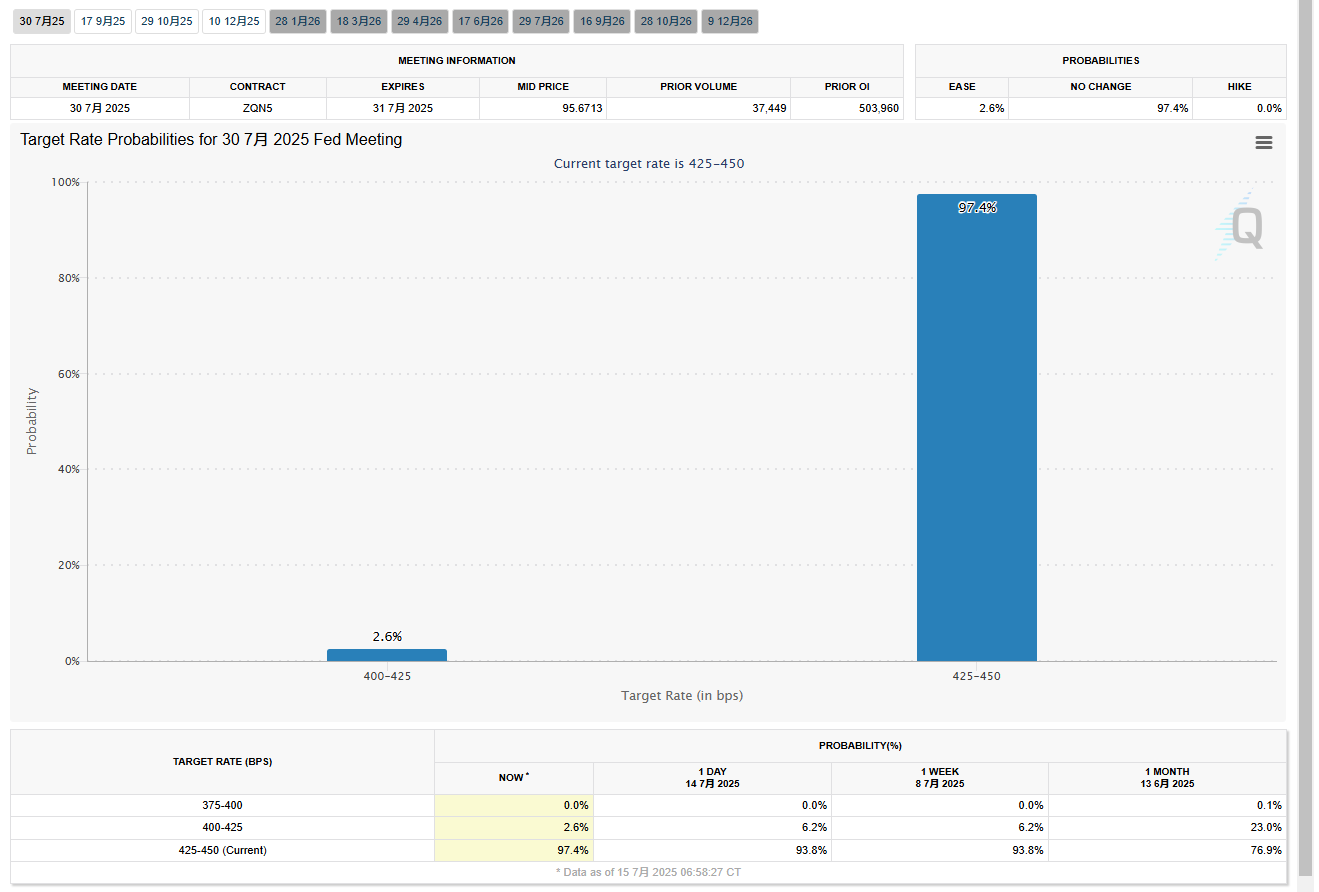The width and height of the screenshot is (1319, 892).
Task: Click the 100% y-axis label
Action: (64, 182)
